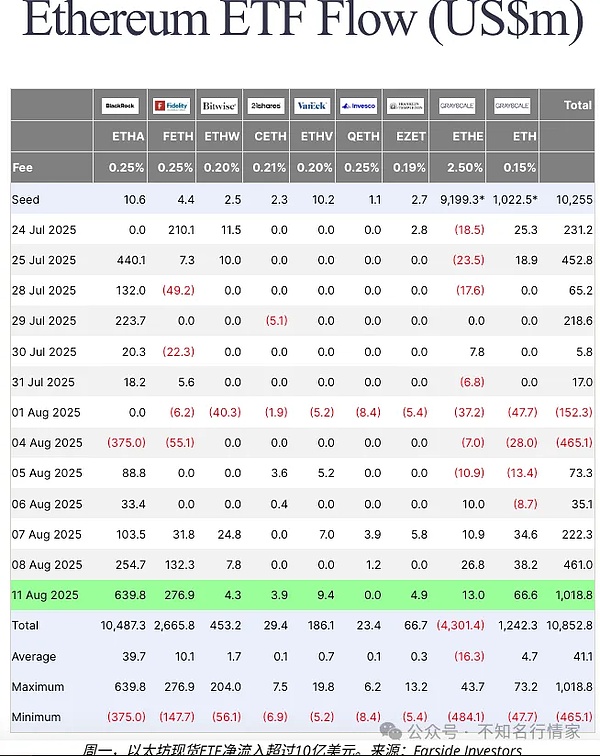Select the Grayscale logo above ETHE
Image resolution: width=600 pixels, height=756 pixels.
click(459, 105)
